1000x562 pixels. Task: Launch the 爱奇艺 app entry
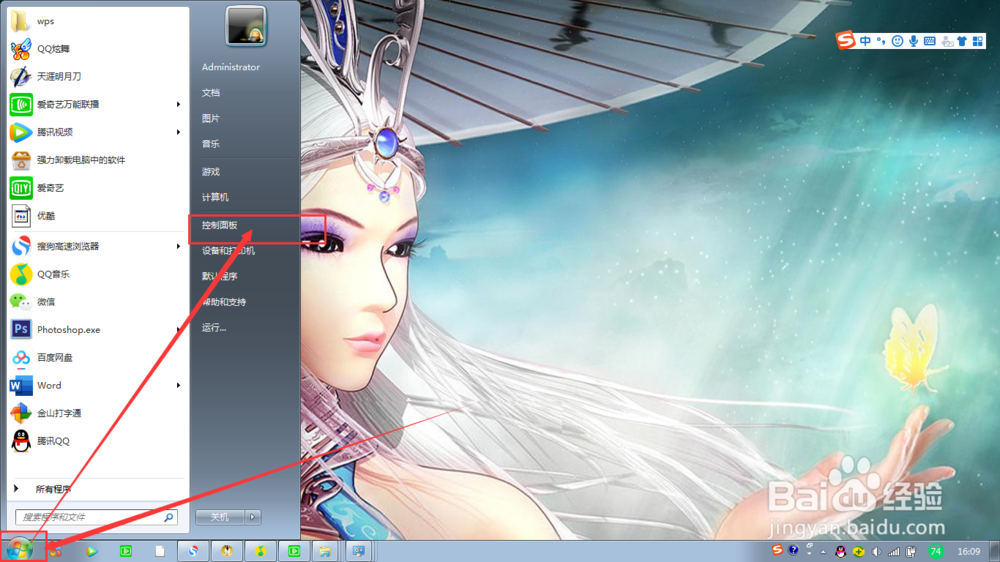pyautogui.click(x=97, y=188)
